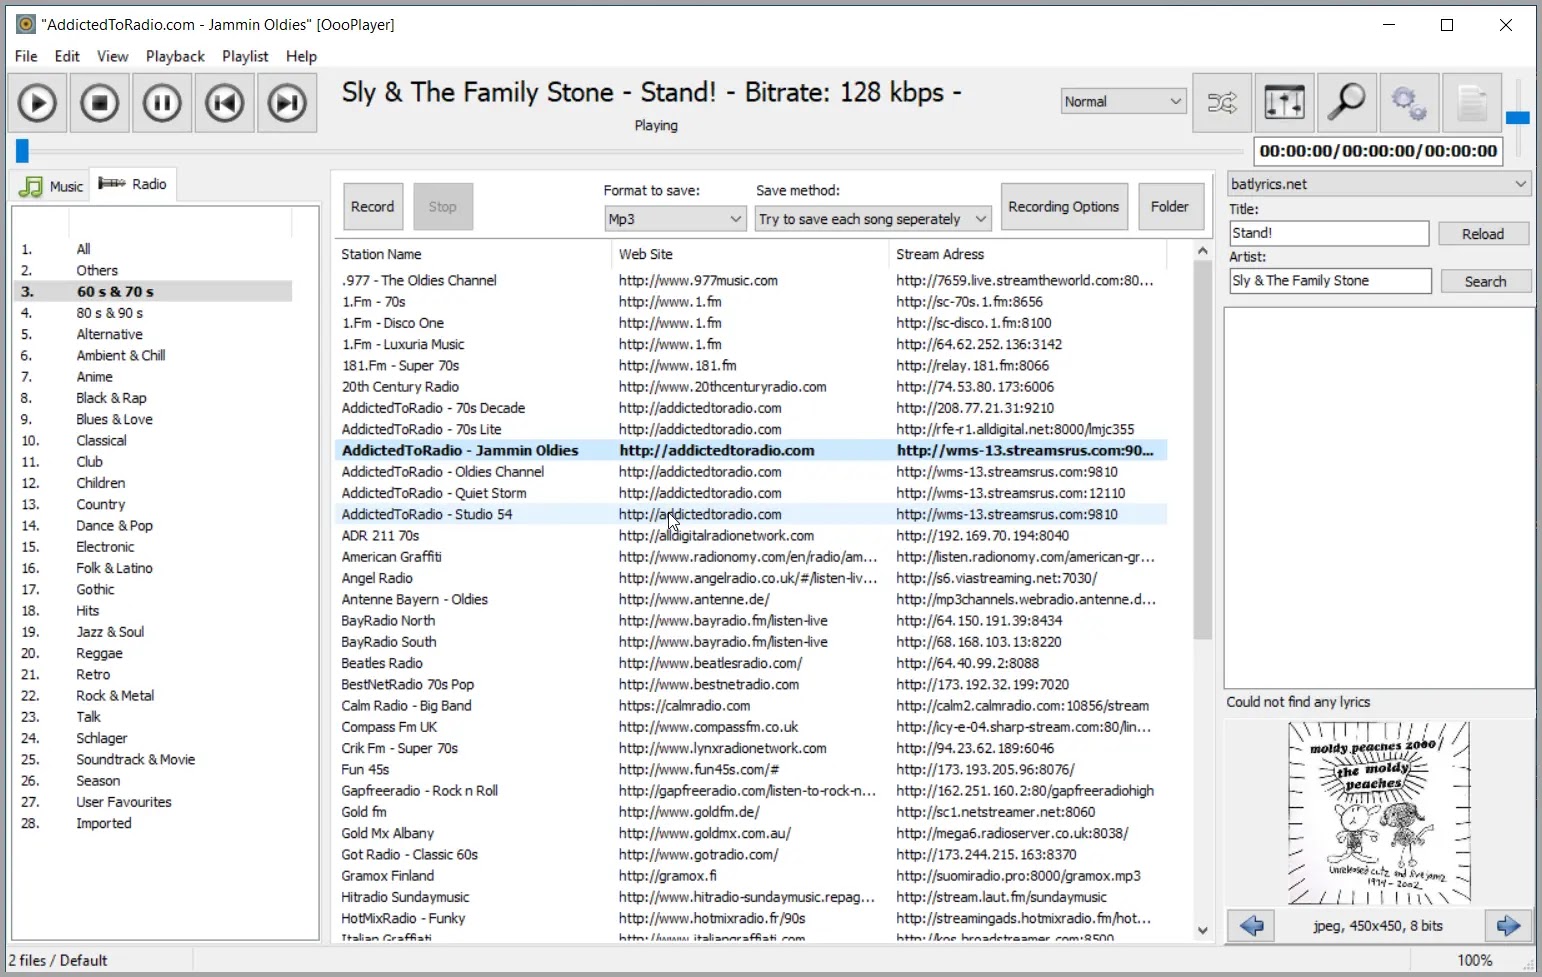Click the station list scrollbar up arrow

pos(1202,251)
